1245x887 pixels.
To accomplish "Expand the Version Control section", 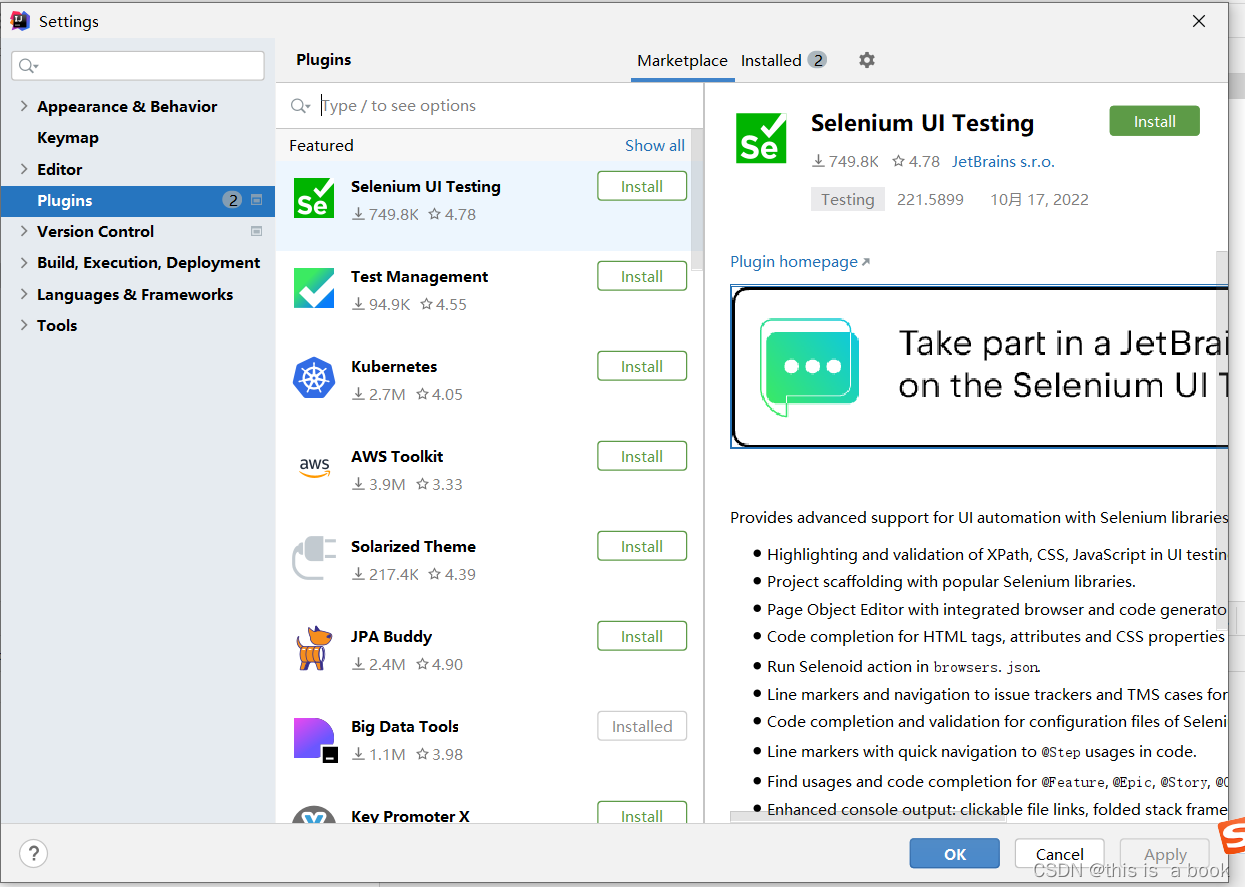I will click(x=24, y=231).
